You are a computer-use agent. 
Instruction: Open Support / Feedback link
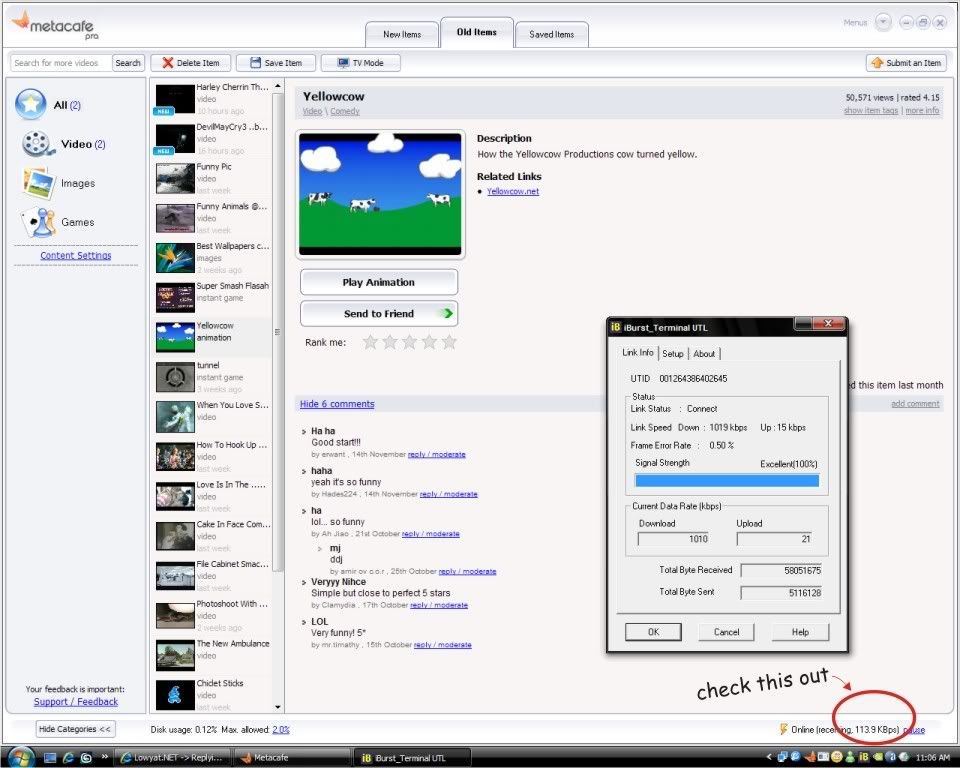(76, 702)
